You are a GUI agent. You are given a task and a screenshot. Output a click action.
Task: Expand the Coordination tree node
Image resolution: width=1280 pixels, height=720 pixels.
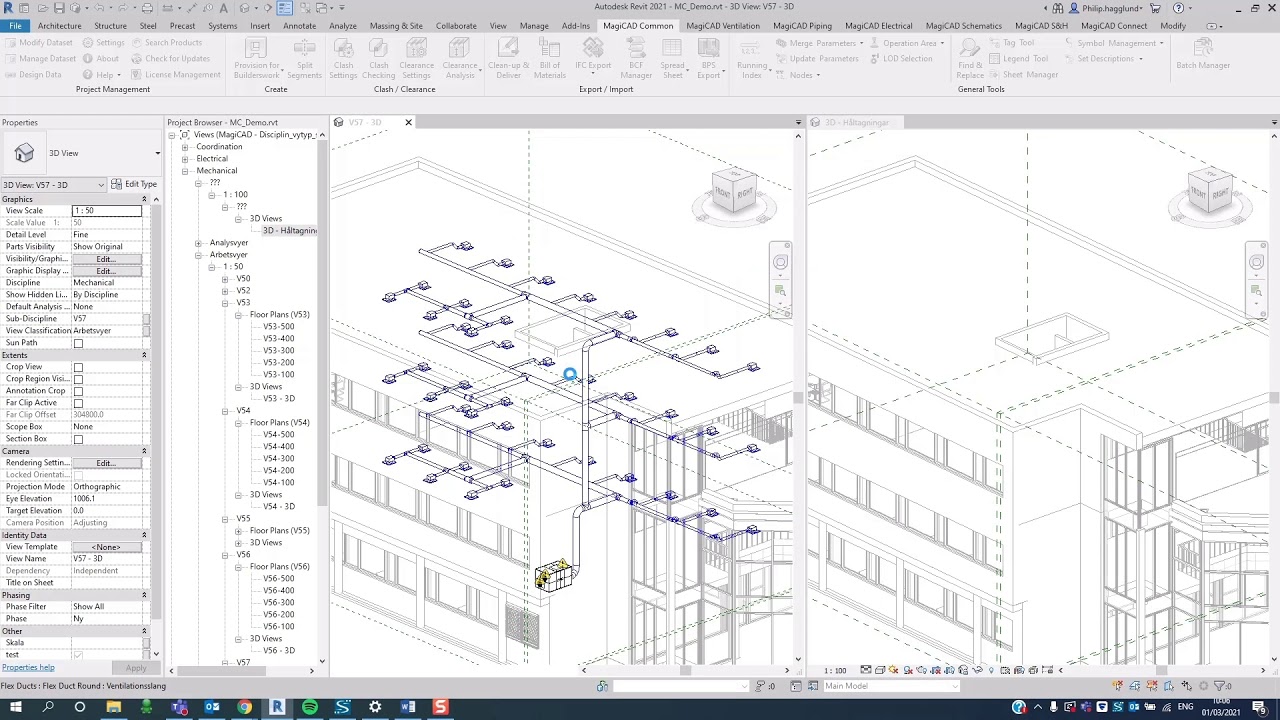(185, 147)
